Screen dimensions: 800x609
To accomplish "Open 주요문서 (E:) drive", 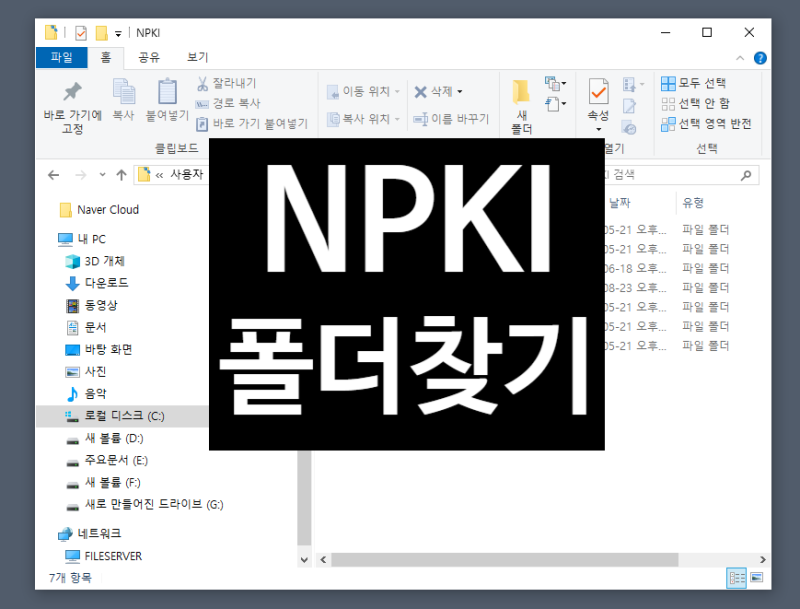I will pos(107,461).
